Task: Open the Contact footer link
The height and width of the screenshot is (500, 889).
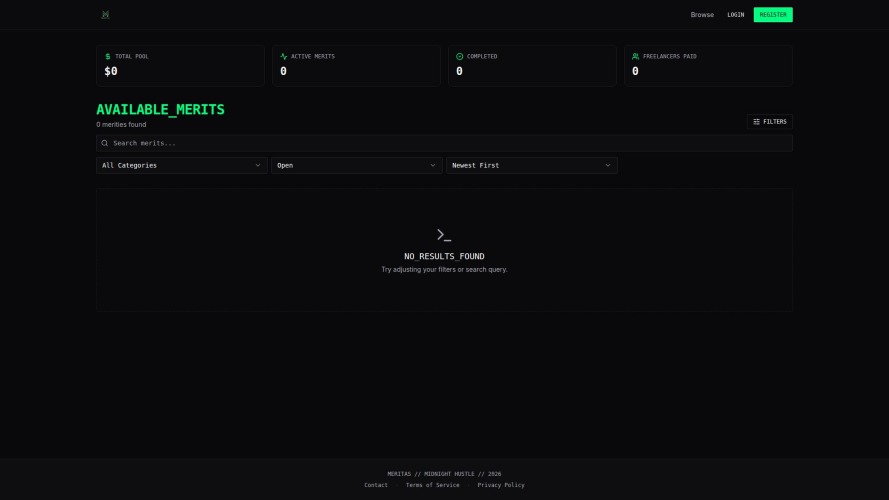Action: tap(376, 485)
